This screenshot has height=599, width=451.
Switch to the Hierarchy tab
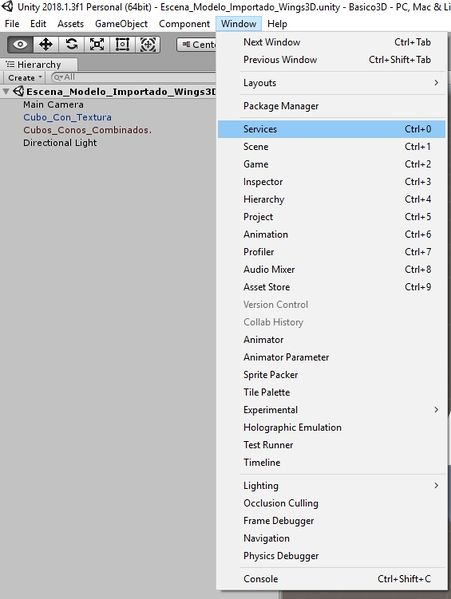click(39, 64)
